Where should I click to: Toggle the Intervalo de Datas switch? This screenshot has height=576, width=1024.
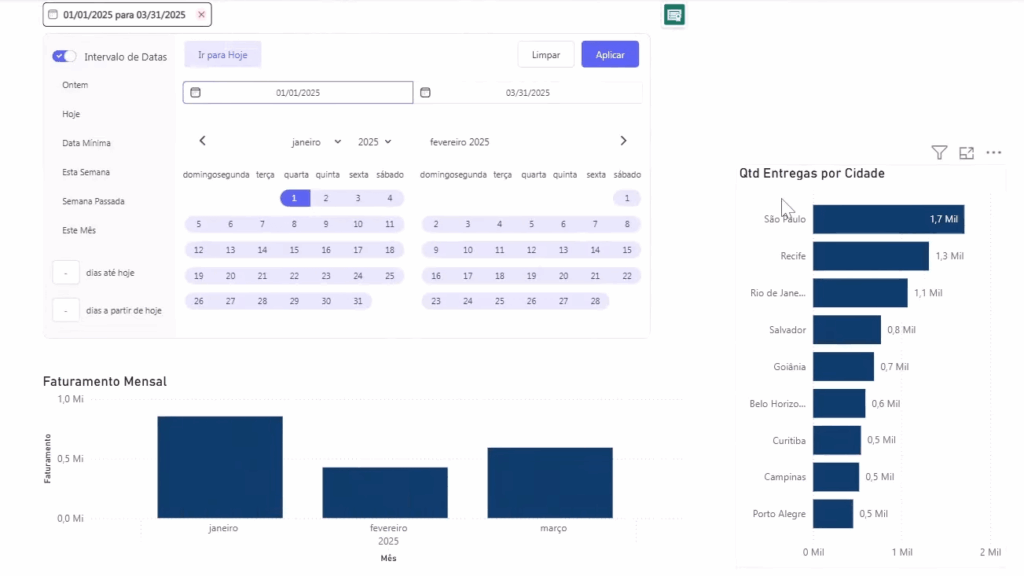pyautogui.click(x=64, y=56)
